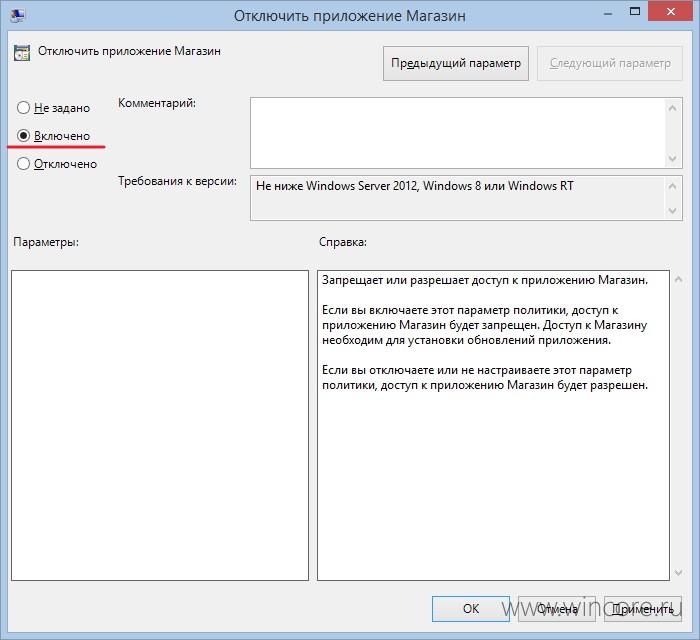The width and height of the screenshot is (700, 640).
Task: Confirm with the OK button
Action: coord(471,609)
